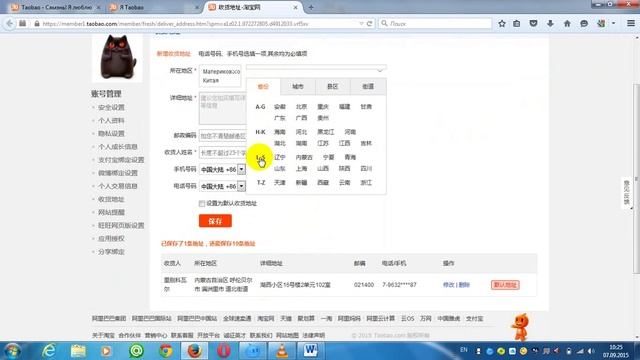This screenshot has height=360, width=640.
Task: Open the Firefox hamburger menu
Action: click(x=631, y=24)
